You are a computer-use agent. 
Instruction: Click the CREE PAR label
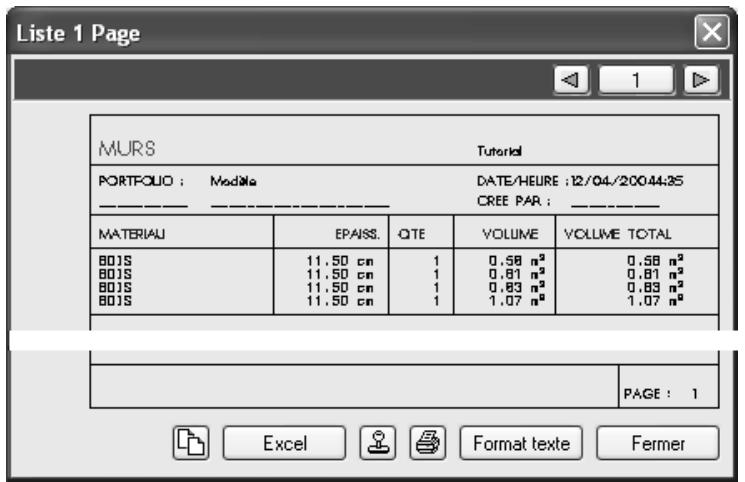pyautogui.click(x=514, y=201)
